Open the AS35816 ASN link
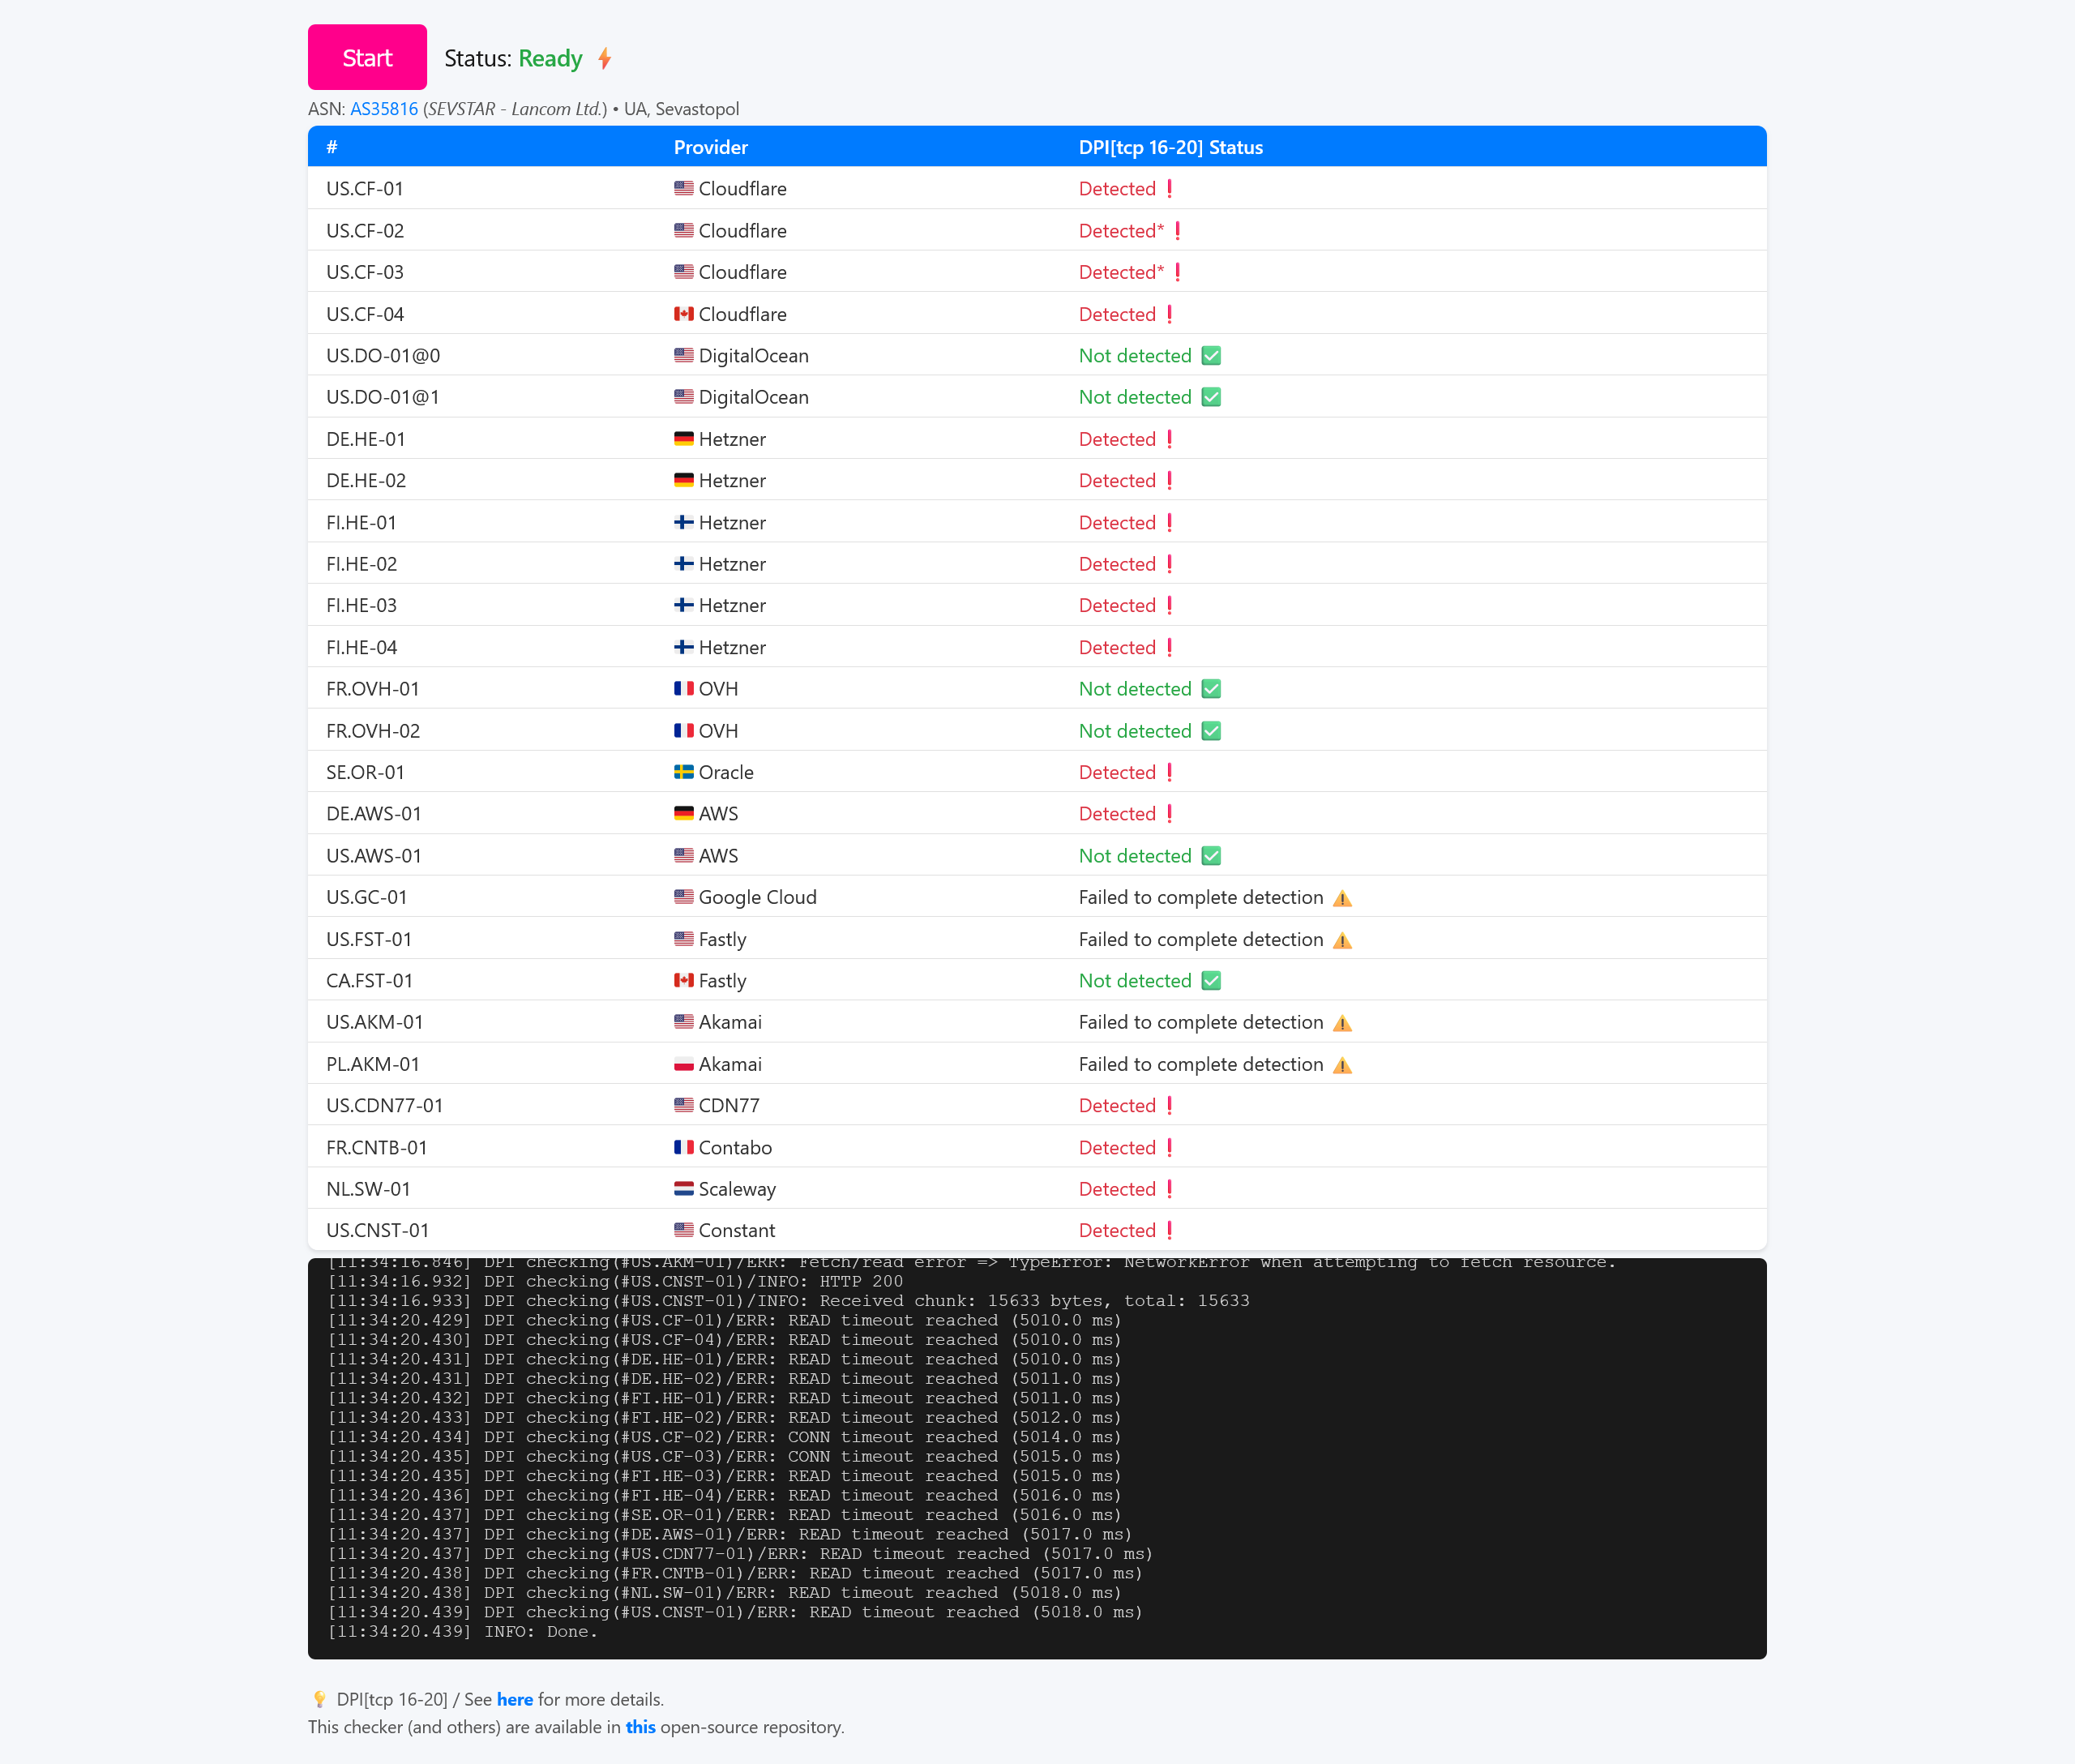The image size is (2075, 1764). [383, 109]
